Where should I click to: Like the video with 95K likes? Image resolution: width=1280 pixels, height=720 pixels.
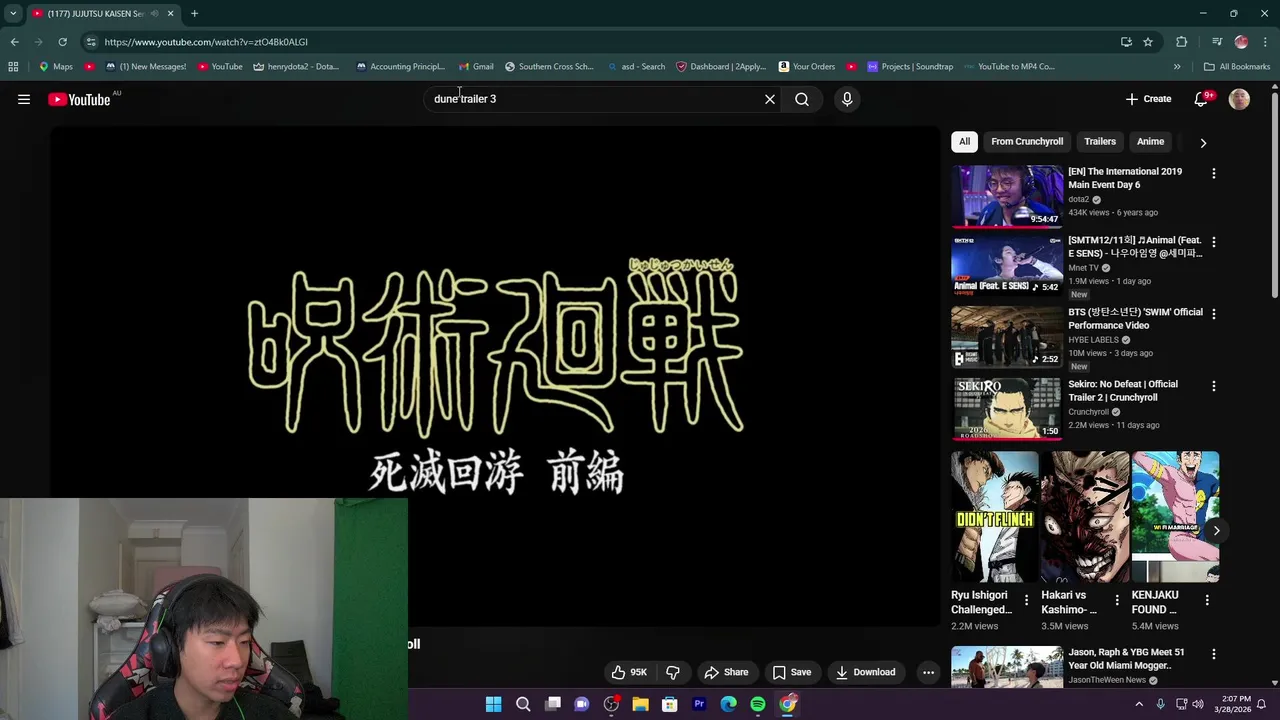click(x=629, y=672)
